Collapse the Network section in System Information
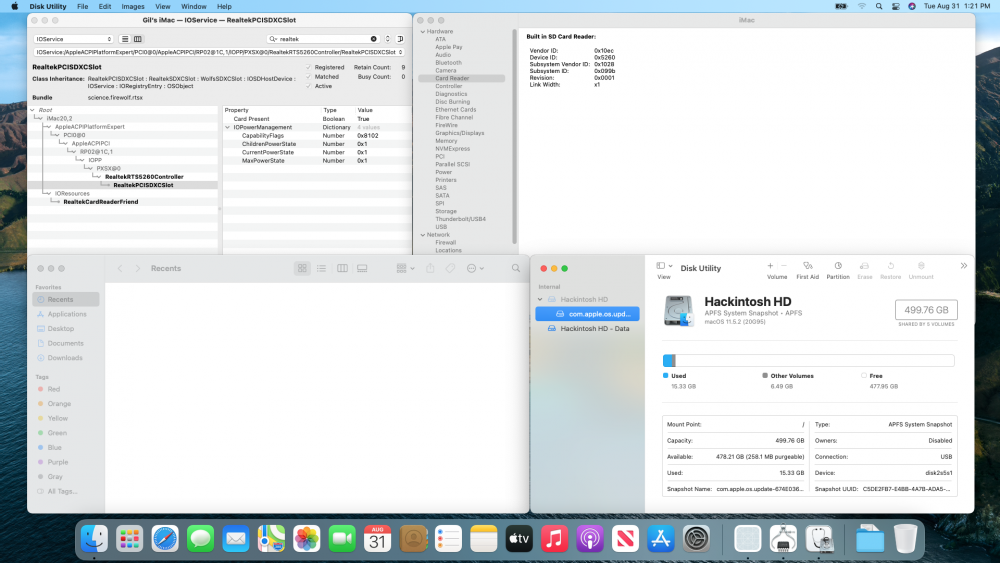The height and width of the screenshot is (563, 1000). pos(422,235)
